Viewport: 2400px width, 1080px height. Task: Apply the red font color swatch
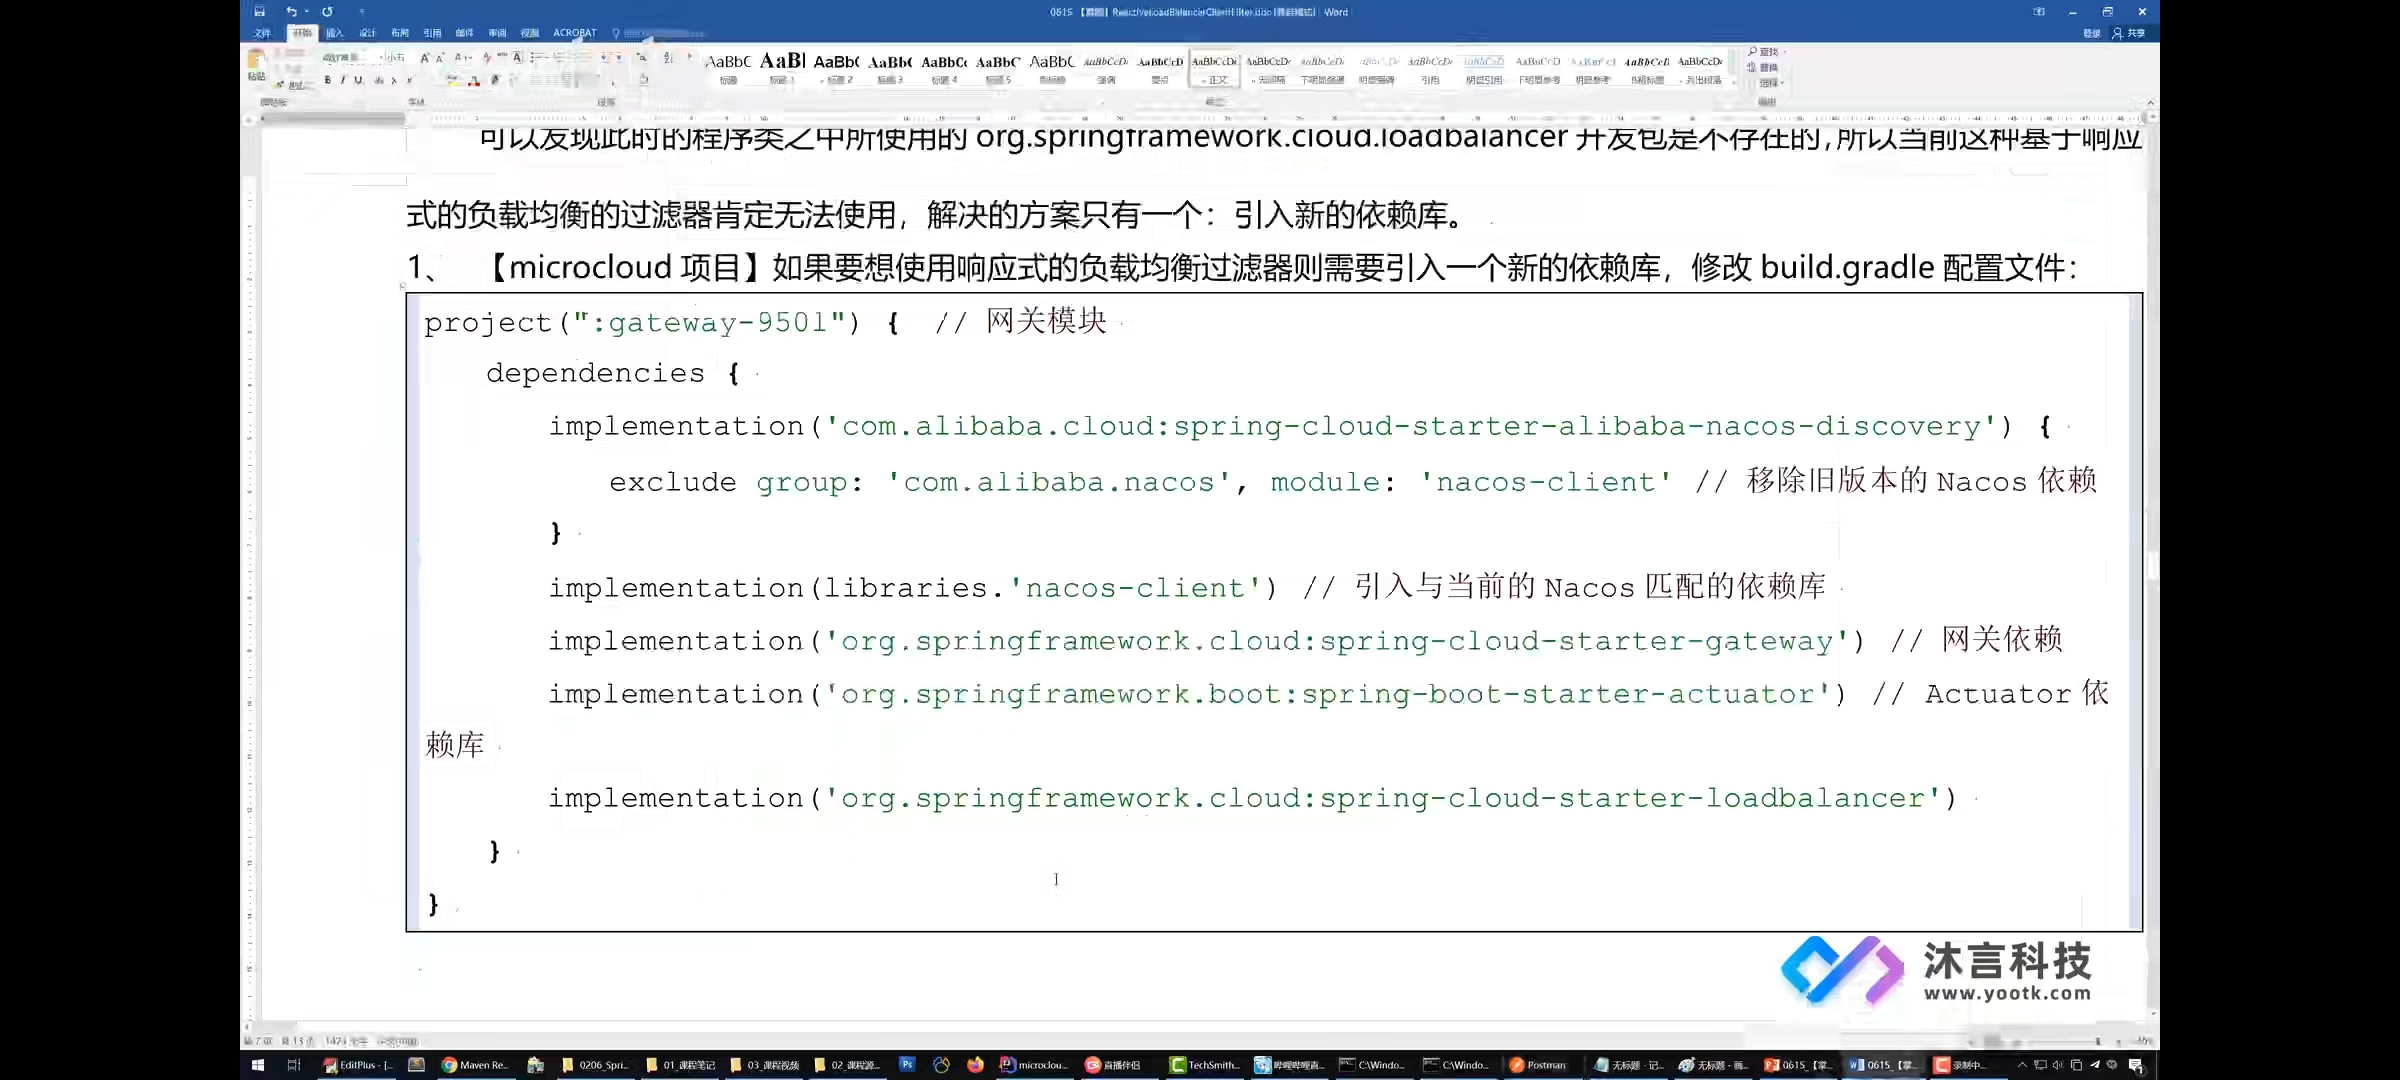[x=475, y=80]
